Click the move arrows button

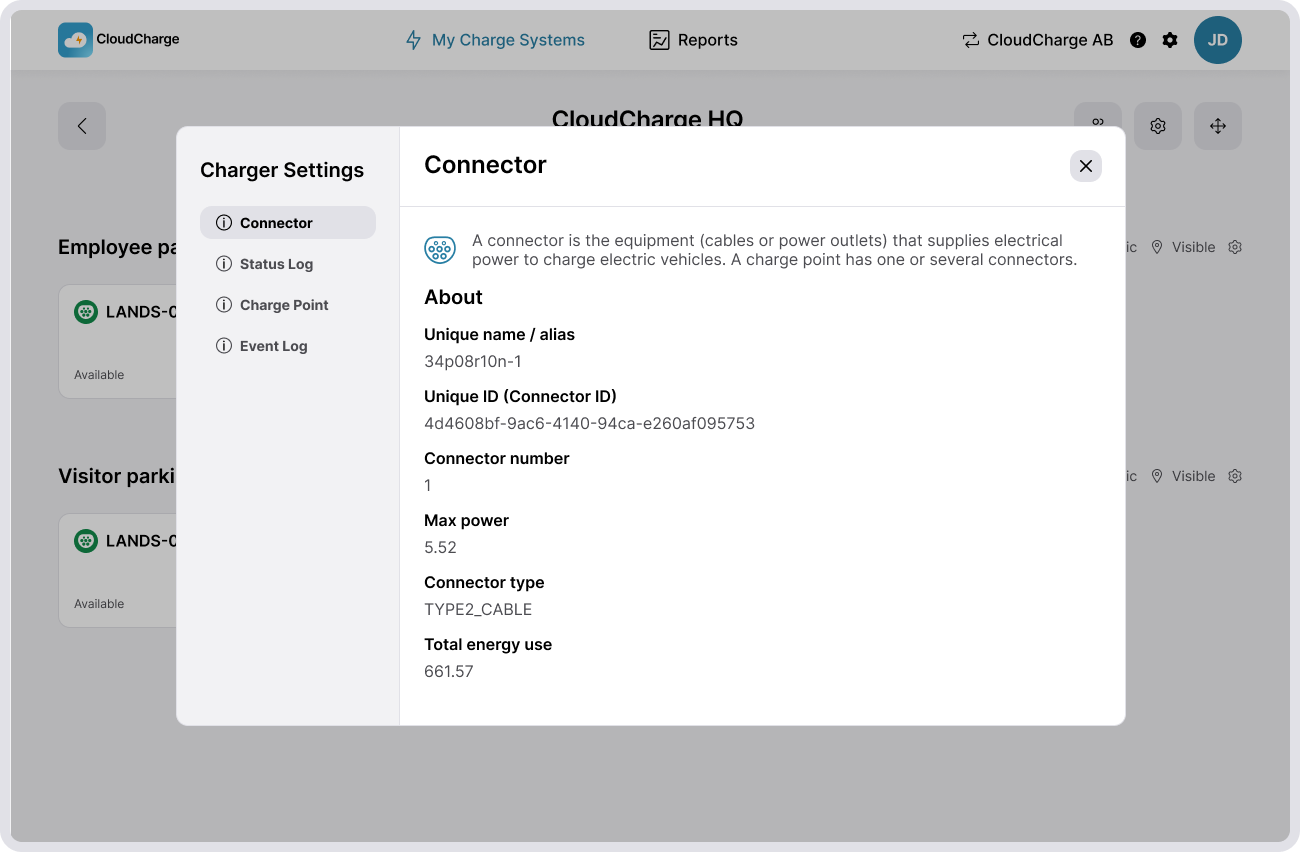click(1218, 126)
